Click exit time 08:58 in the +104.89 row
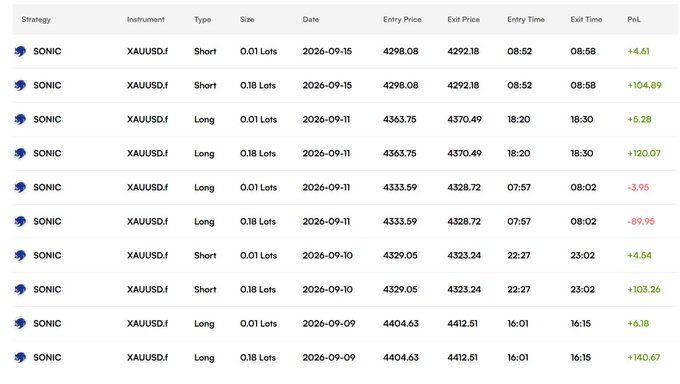This screenshot has width=680, height=384. [x=583, y=85]
